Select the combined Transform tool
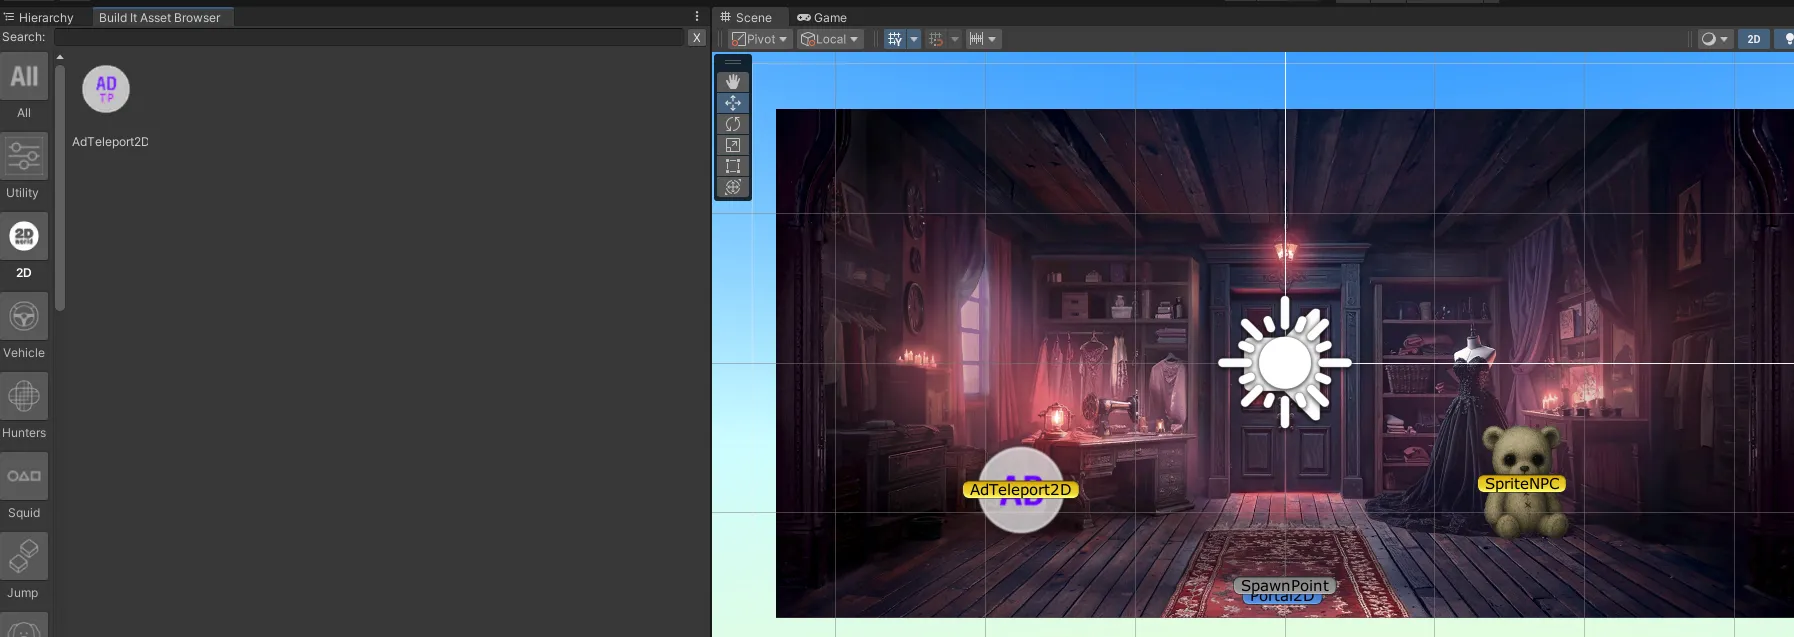 733,187
